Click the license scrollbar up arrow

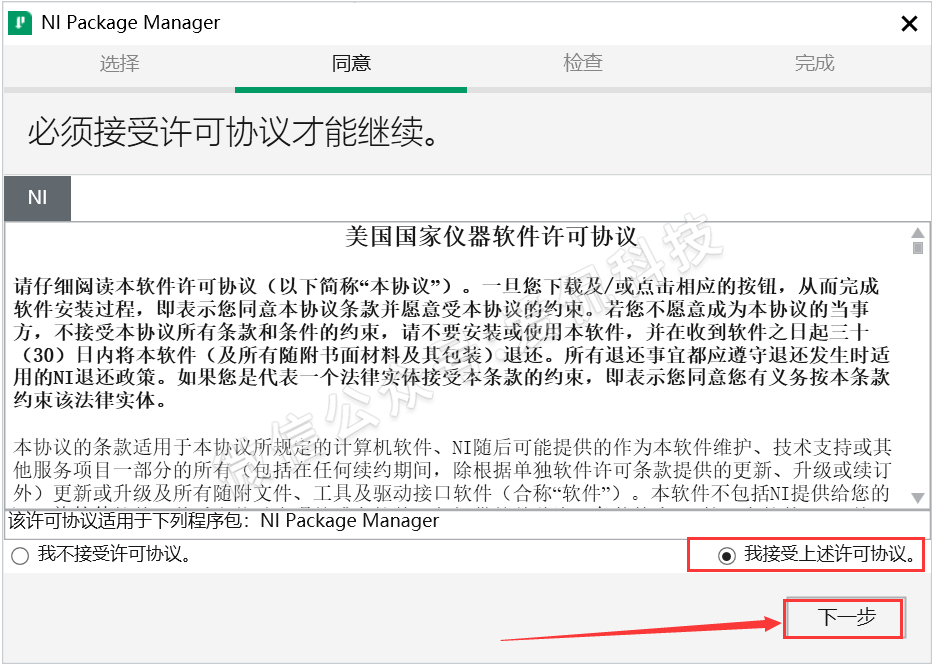point(917,232)
